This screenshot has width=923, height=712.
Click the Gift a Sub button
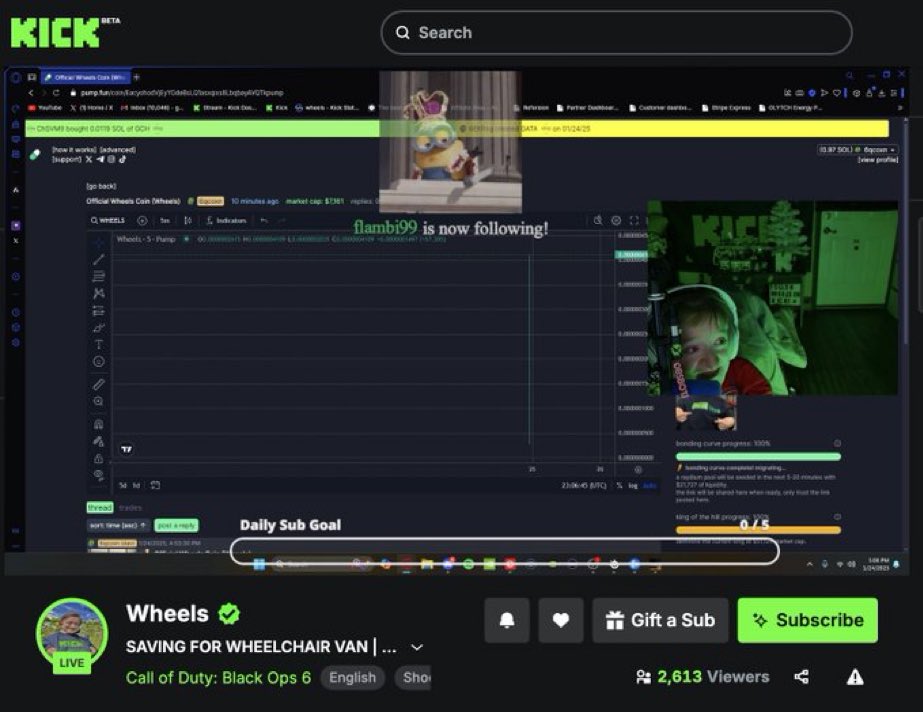tap(660, 620)
